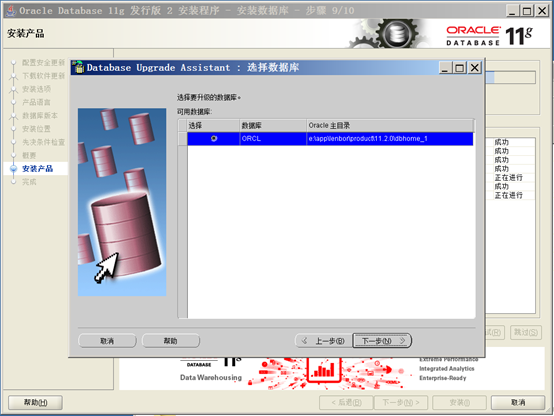
Task: Click the database cylinders illustration
Action: click(122, 202)
